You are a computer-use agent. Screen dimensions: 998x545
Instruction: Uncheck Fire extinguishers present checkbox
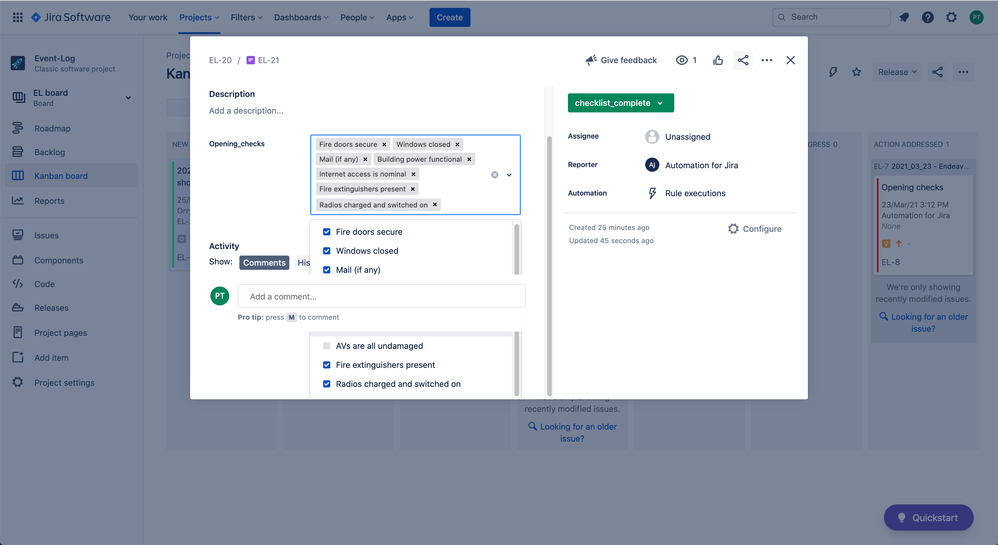327,365
